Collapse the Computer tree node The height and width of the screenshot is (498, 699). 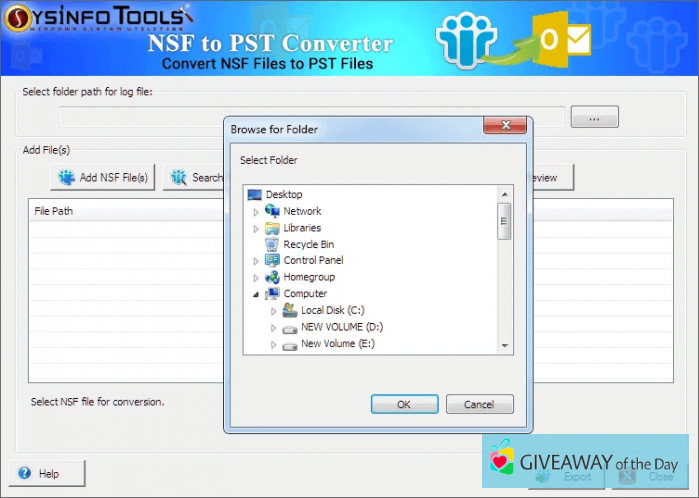click(256, 294)
